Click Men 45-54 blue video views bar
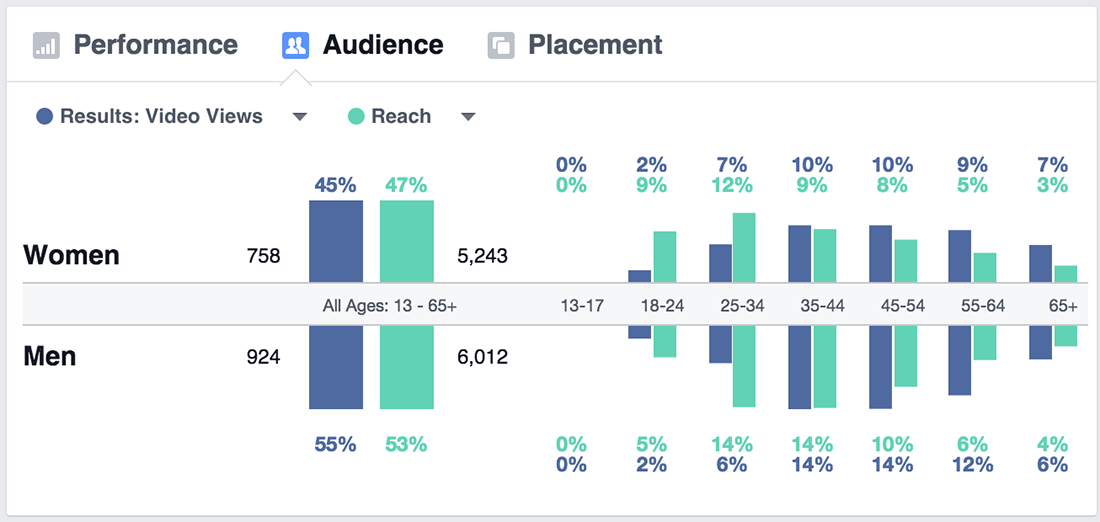 pos(880,367)
